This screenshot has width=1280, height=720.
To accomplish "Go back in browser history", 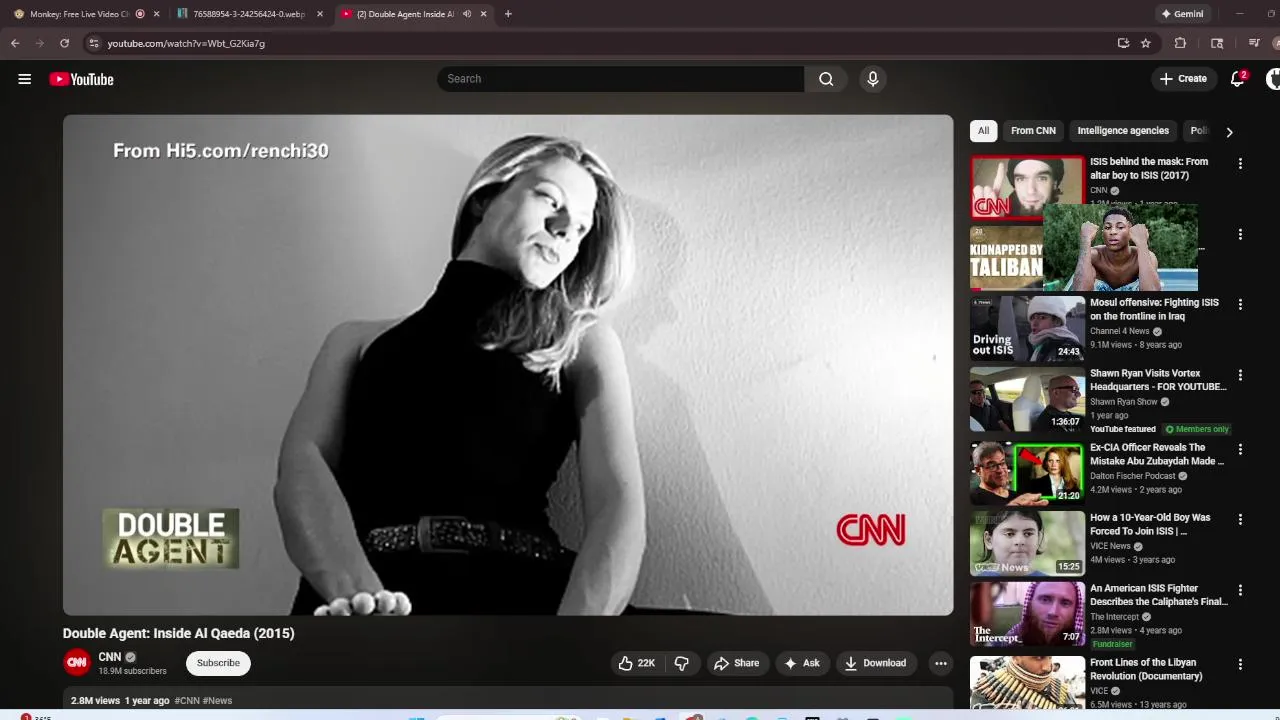I will point(15,43).
